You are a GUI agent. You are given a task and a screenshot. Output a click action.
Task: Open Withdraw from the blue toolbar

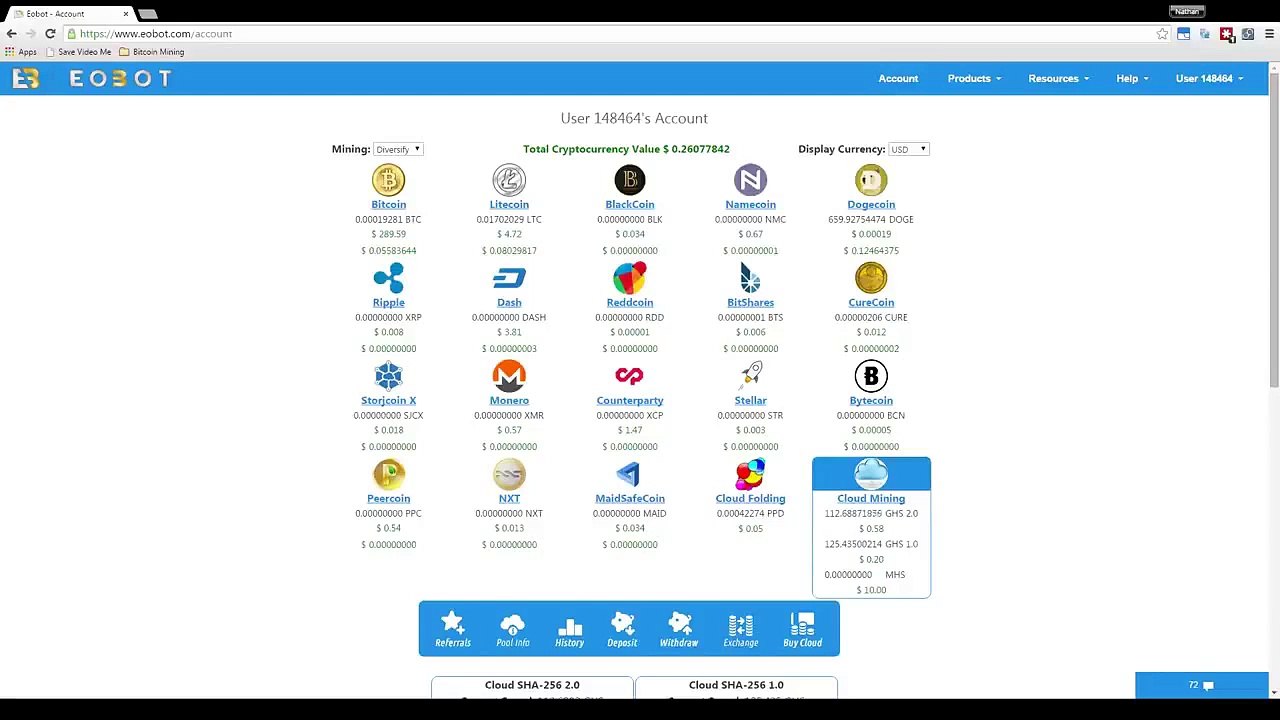pyautogui.click(x=679, y=629)
